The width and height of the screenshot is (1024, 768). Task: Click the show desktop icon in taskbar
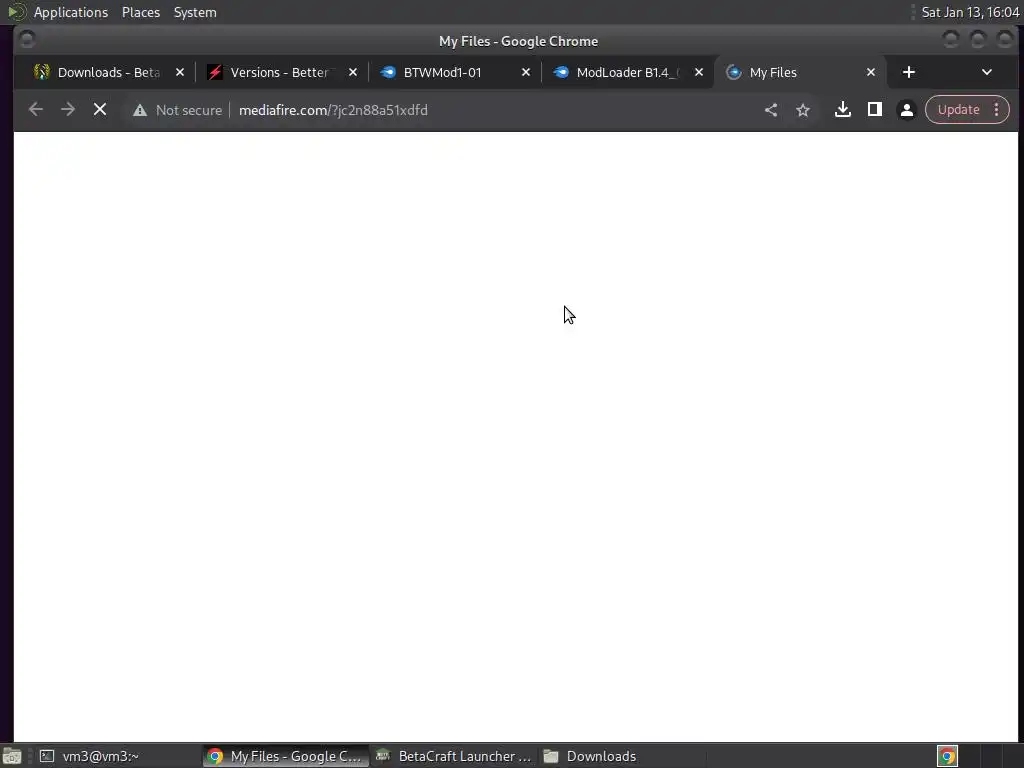(x=11, y=757)
